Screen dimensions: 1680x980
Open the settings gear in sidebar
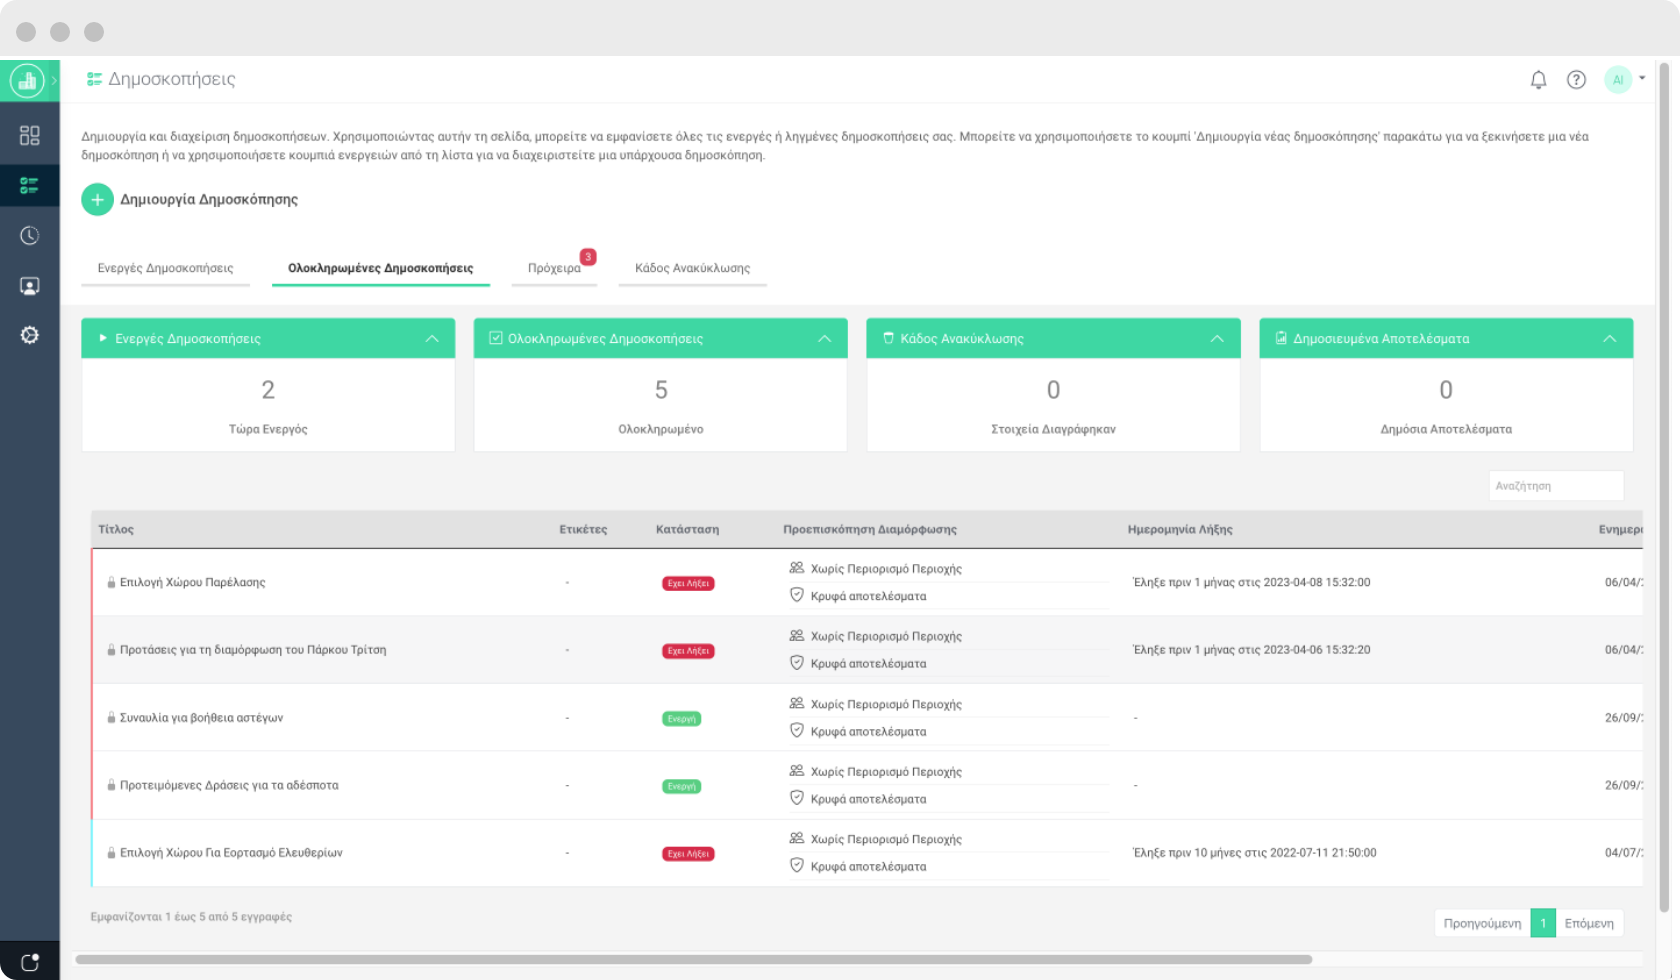click(30, 335)
